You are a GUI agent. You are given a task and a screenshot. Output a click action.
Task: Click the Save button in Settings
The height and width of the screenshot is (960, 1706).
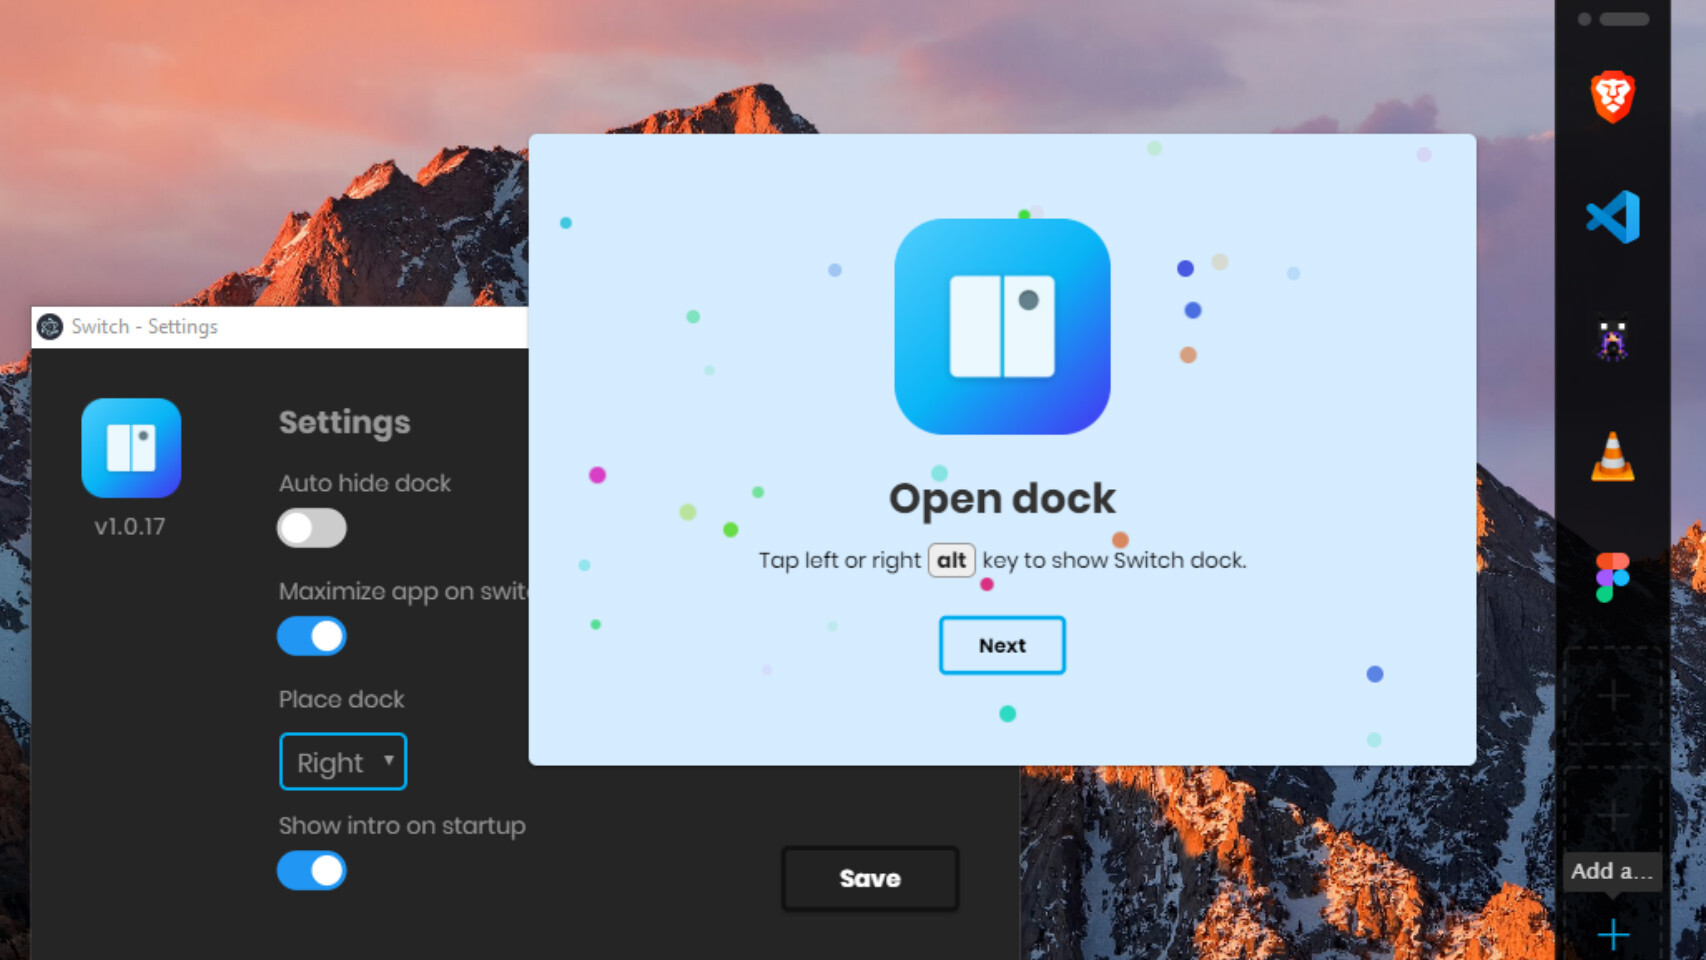869,878
